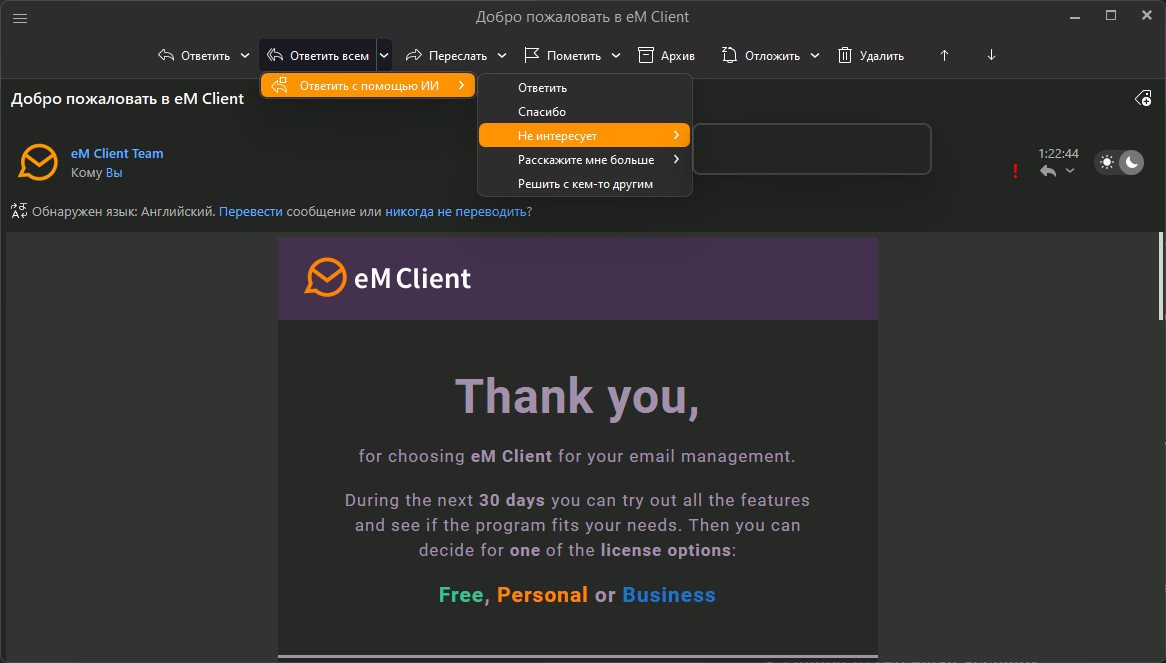Open eM Client Team sender name link

coord(117,153)
